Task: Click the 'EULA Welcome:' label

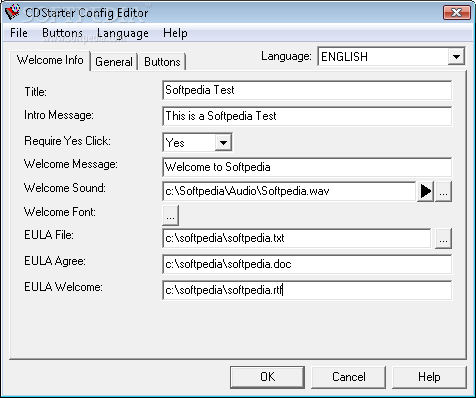Action: (63, 287)
